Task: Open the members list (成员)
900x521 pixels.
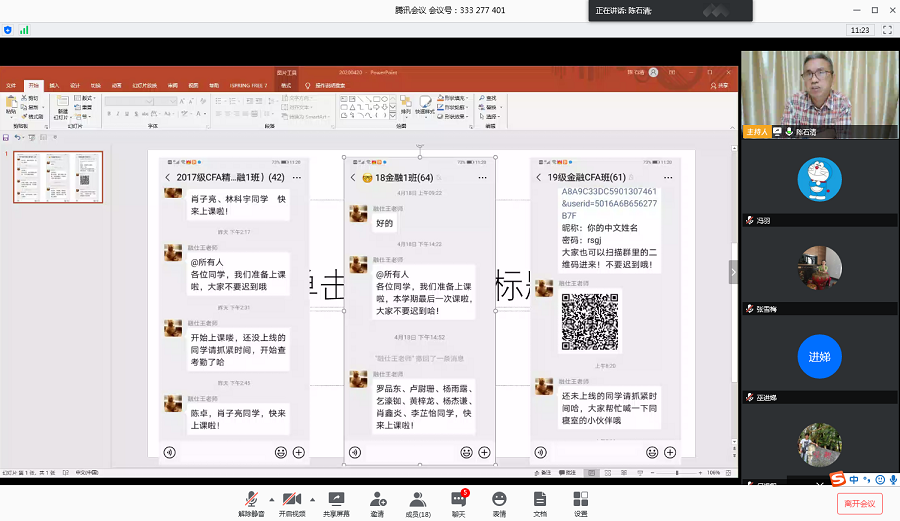Action: click(x=418, y=499)
